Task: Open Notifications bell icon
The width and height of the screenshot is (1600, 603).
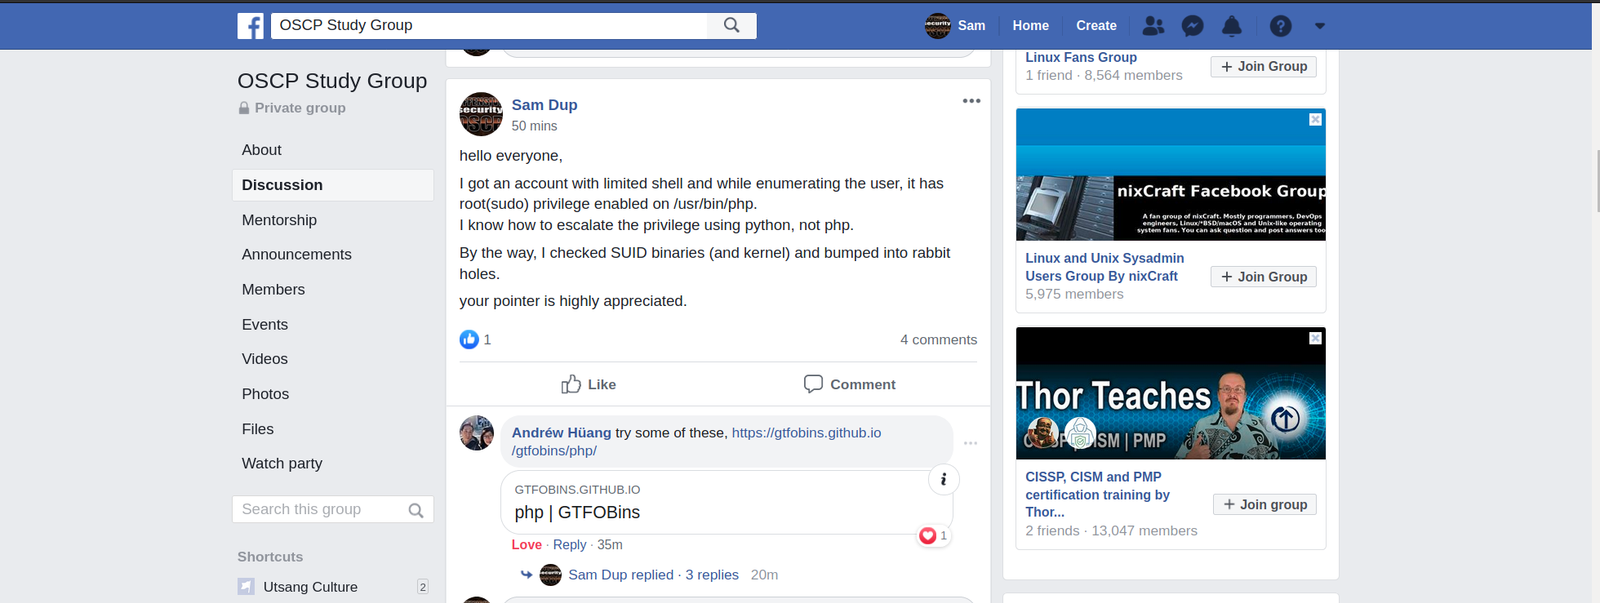Action: click(1232, 26)
